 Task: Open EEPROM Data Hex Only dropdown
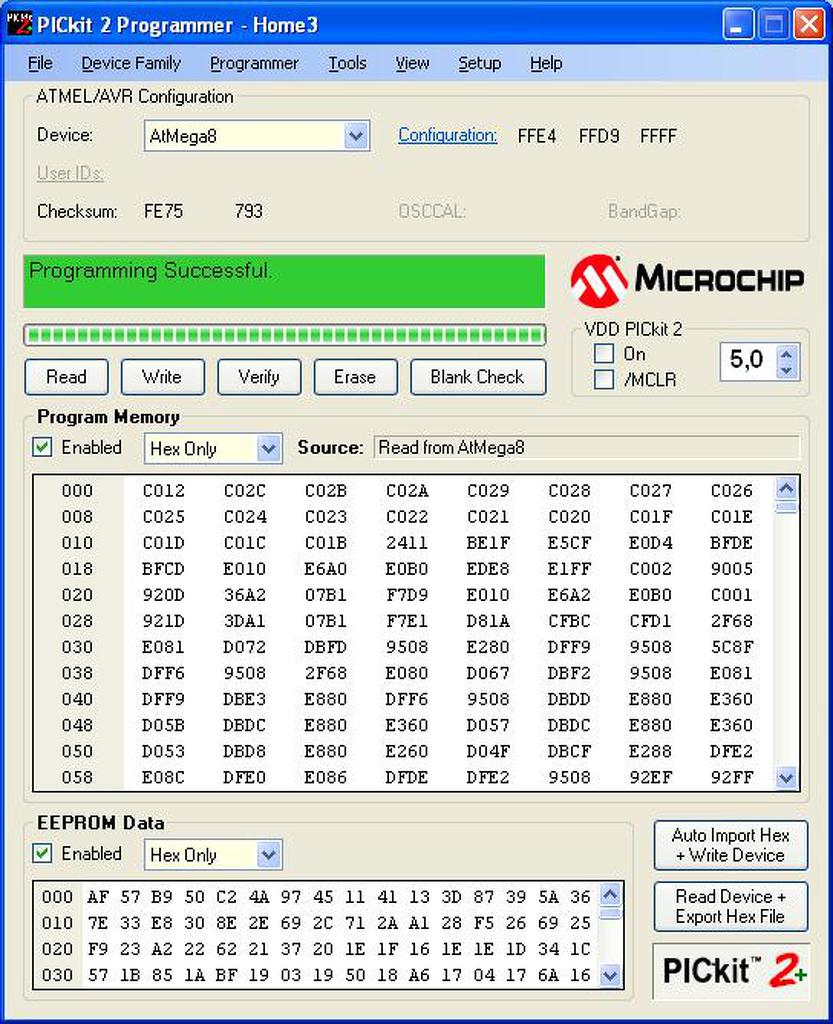tap(268, 855)
